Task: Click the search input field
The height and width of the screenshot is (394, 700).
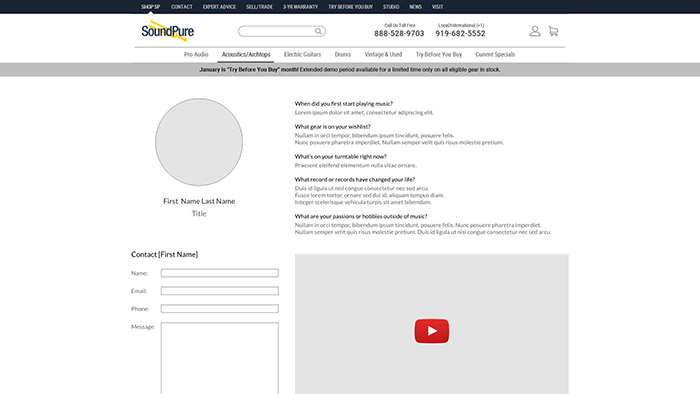Action: click(282, 31)
